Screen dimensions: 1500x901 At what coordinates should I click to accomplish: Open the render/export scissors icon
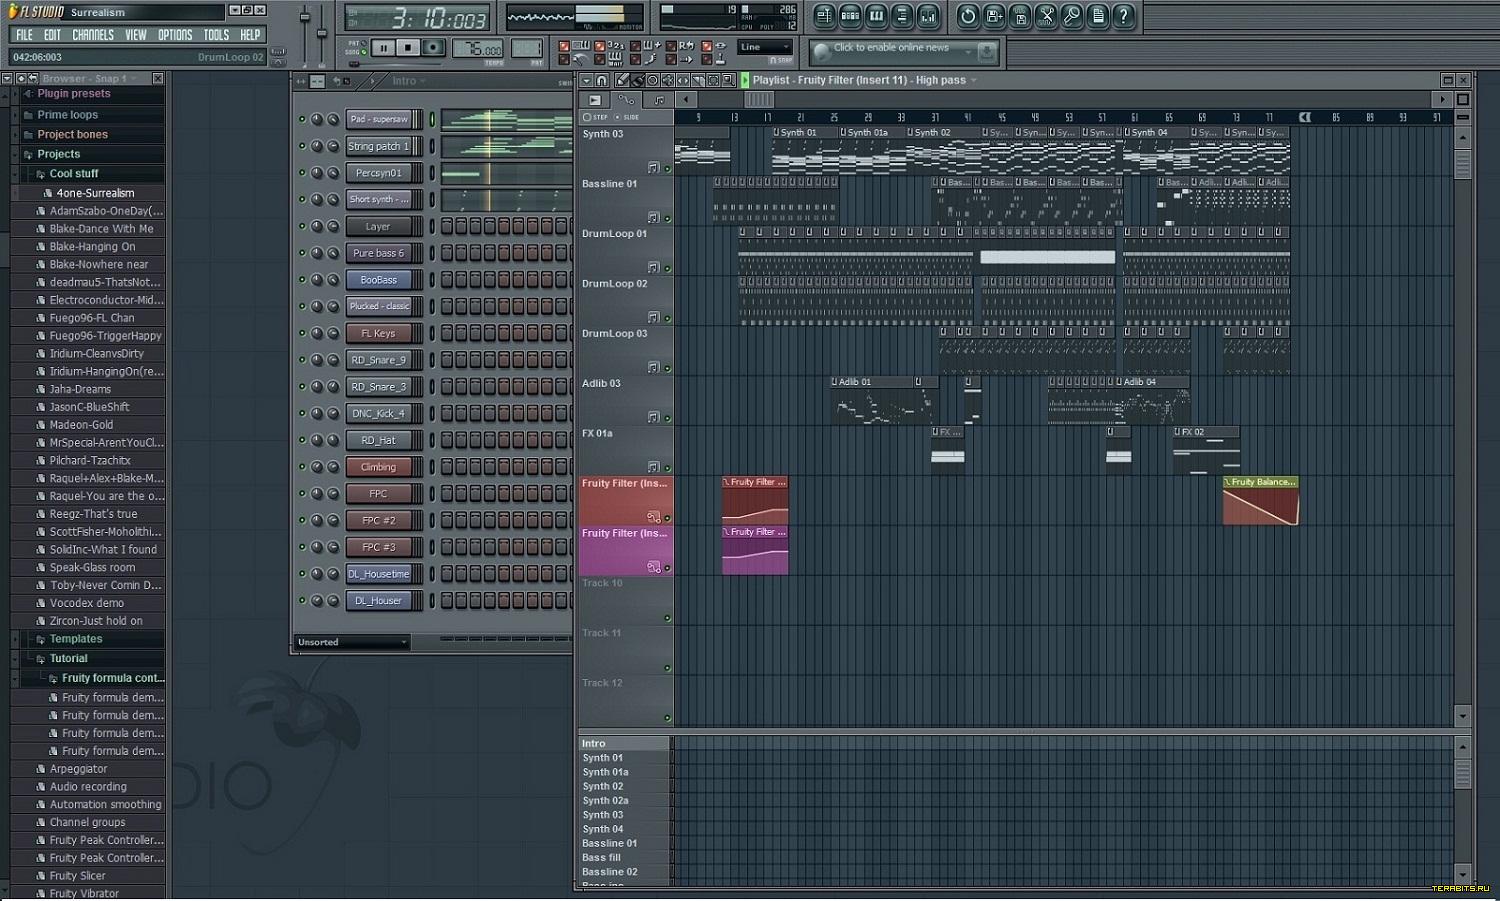1046,16
